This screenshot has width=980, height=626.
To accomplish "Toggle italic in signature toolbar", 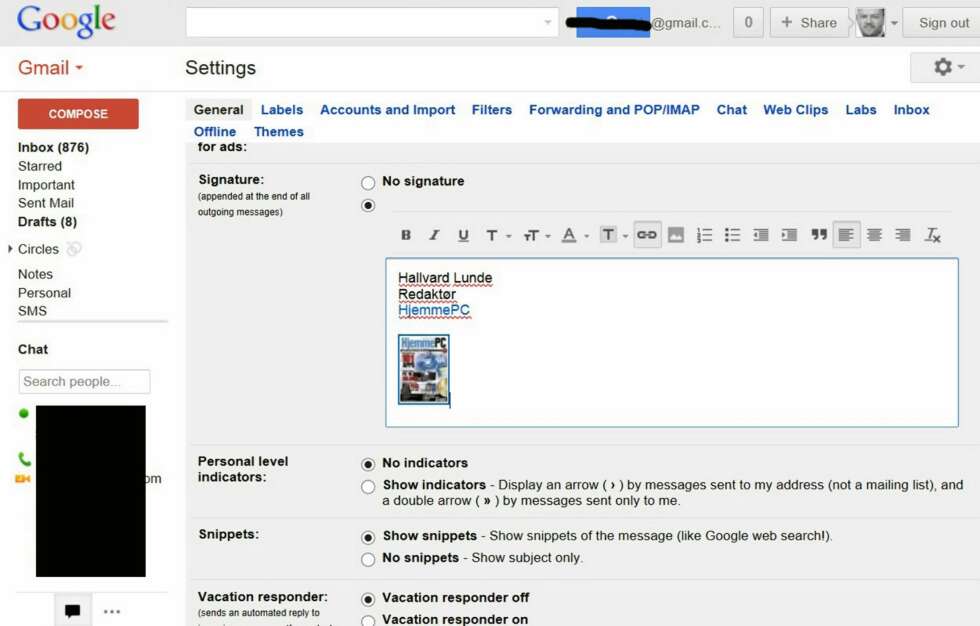I will 434,235.
